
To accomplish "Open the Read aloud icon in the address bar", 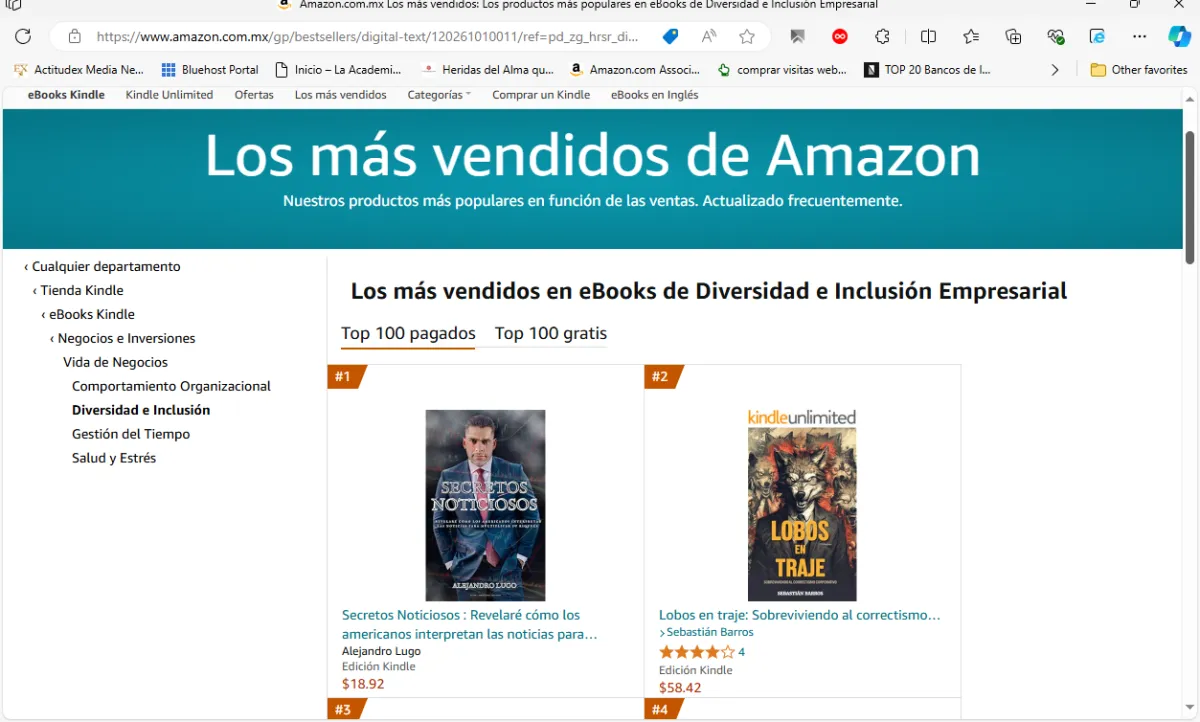I will click(709, 36).
